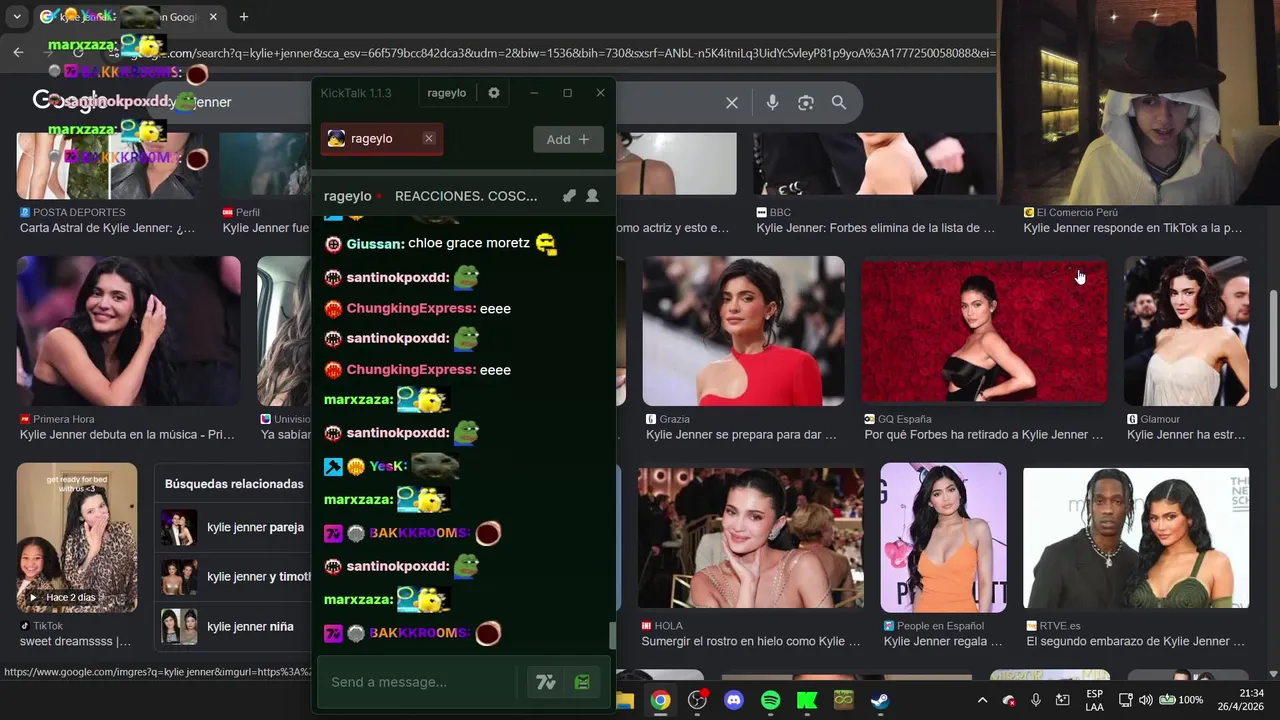Open HOLA Kylie Jenner image result
1280x720 pixels.
click(x=751, y=538)
